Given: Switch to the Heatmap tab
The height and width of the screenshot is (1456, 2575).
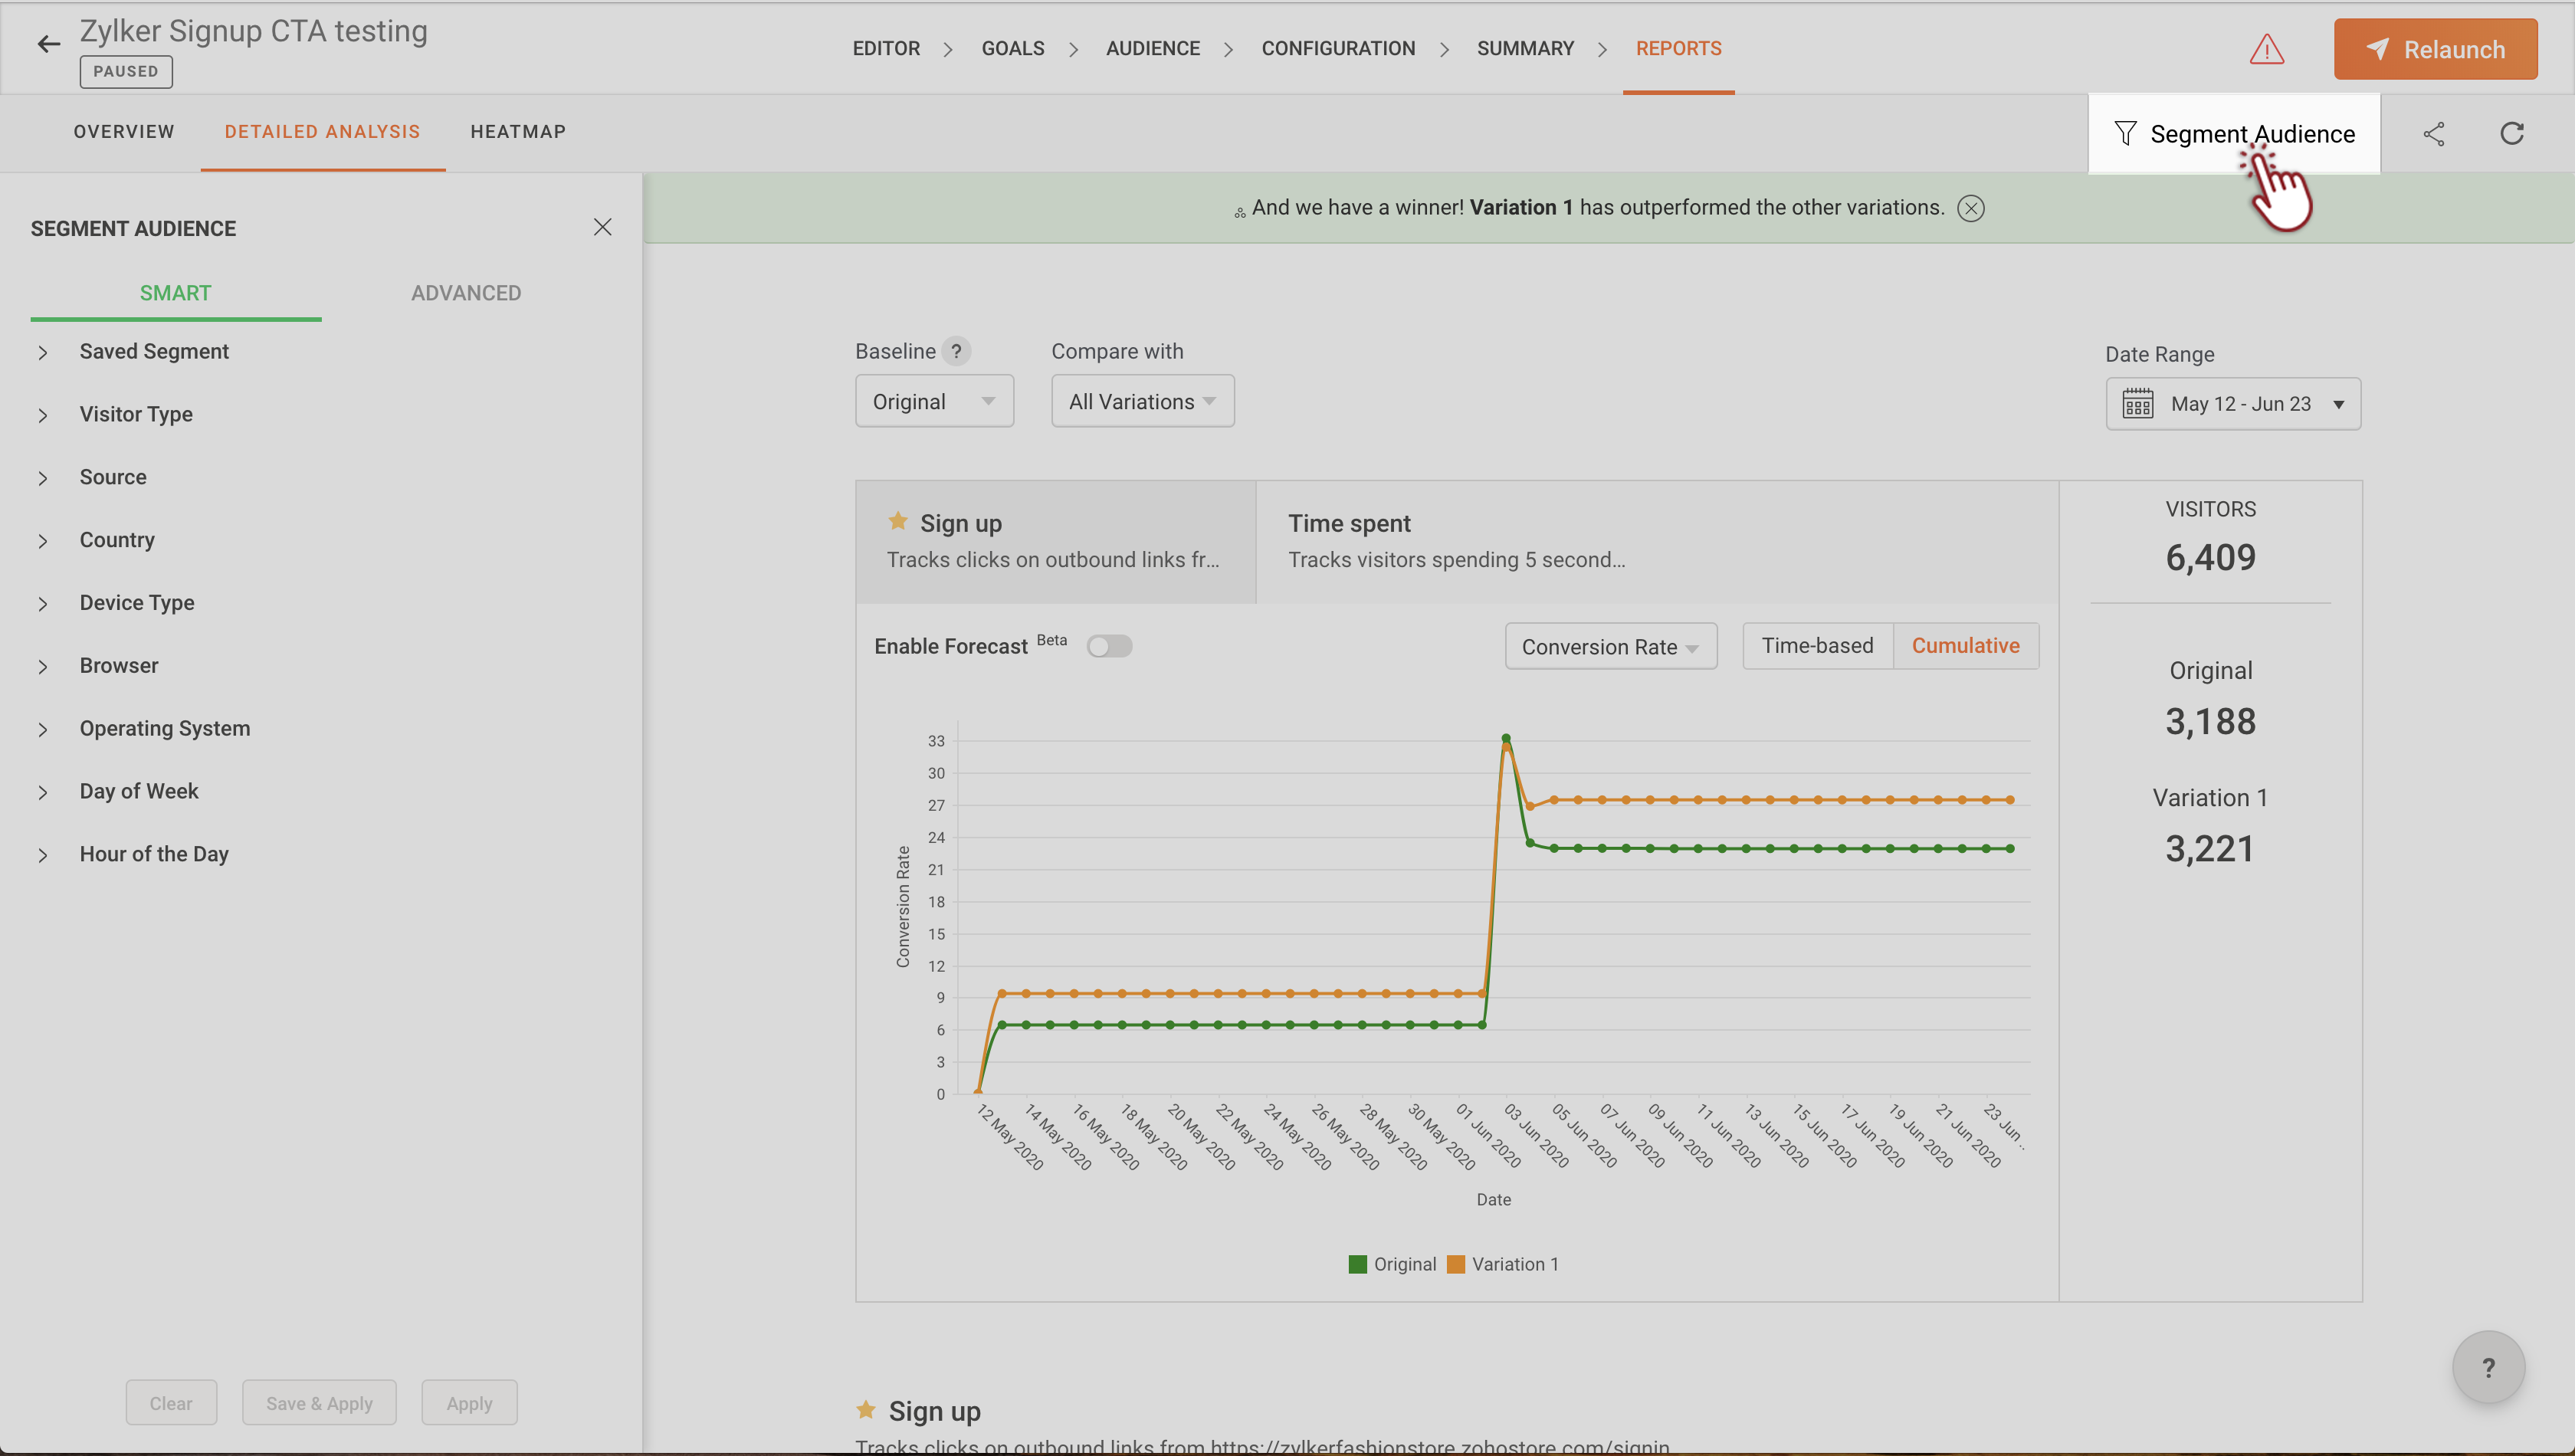Looking at the screenshot, I should (x=518, y=132).
